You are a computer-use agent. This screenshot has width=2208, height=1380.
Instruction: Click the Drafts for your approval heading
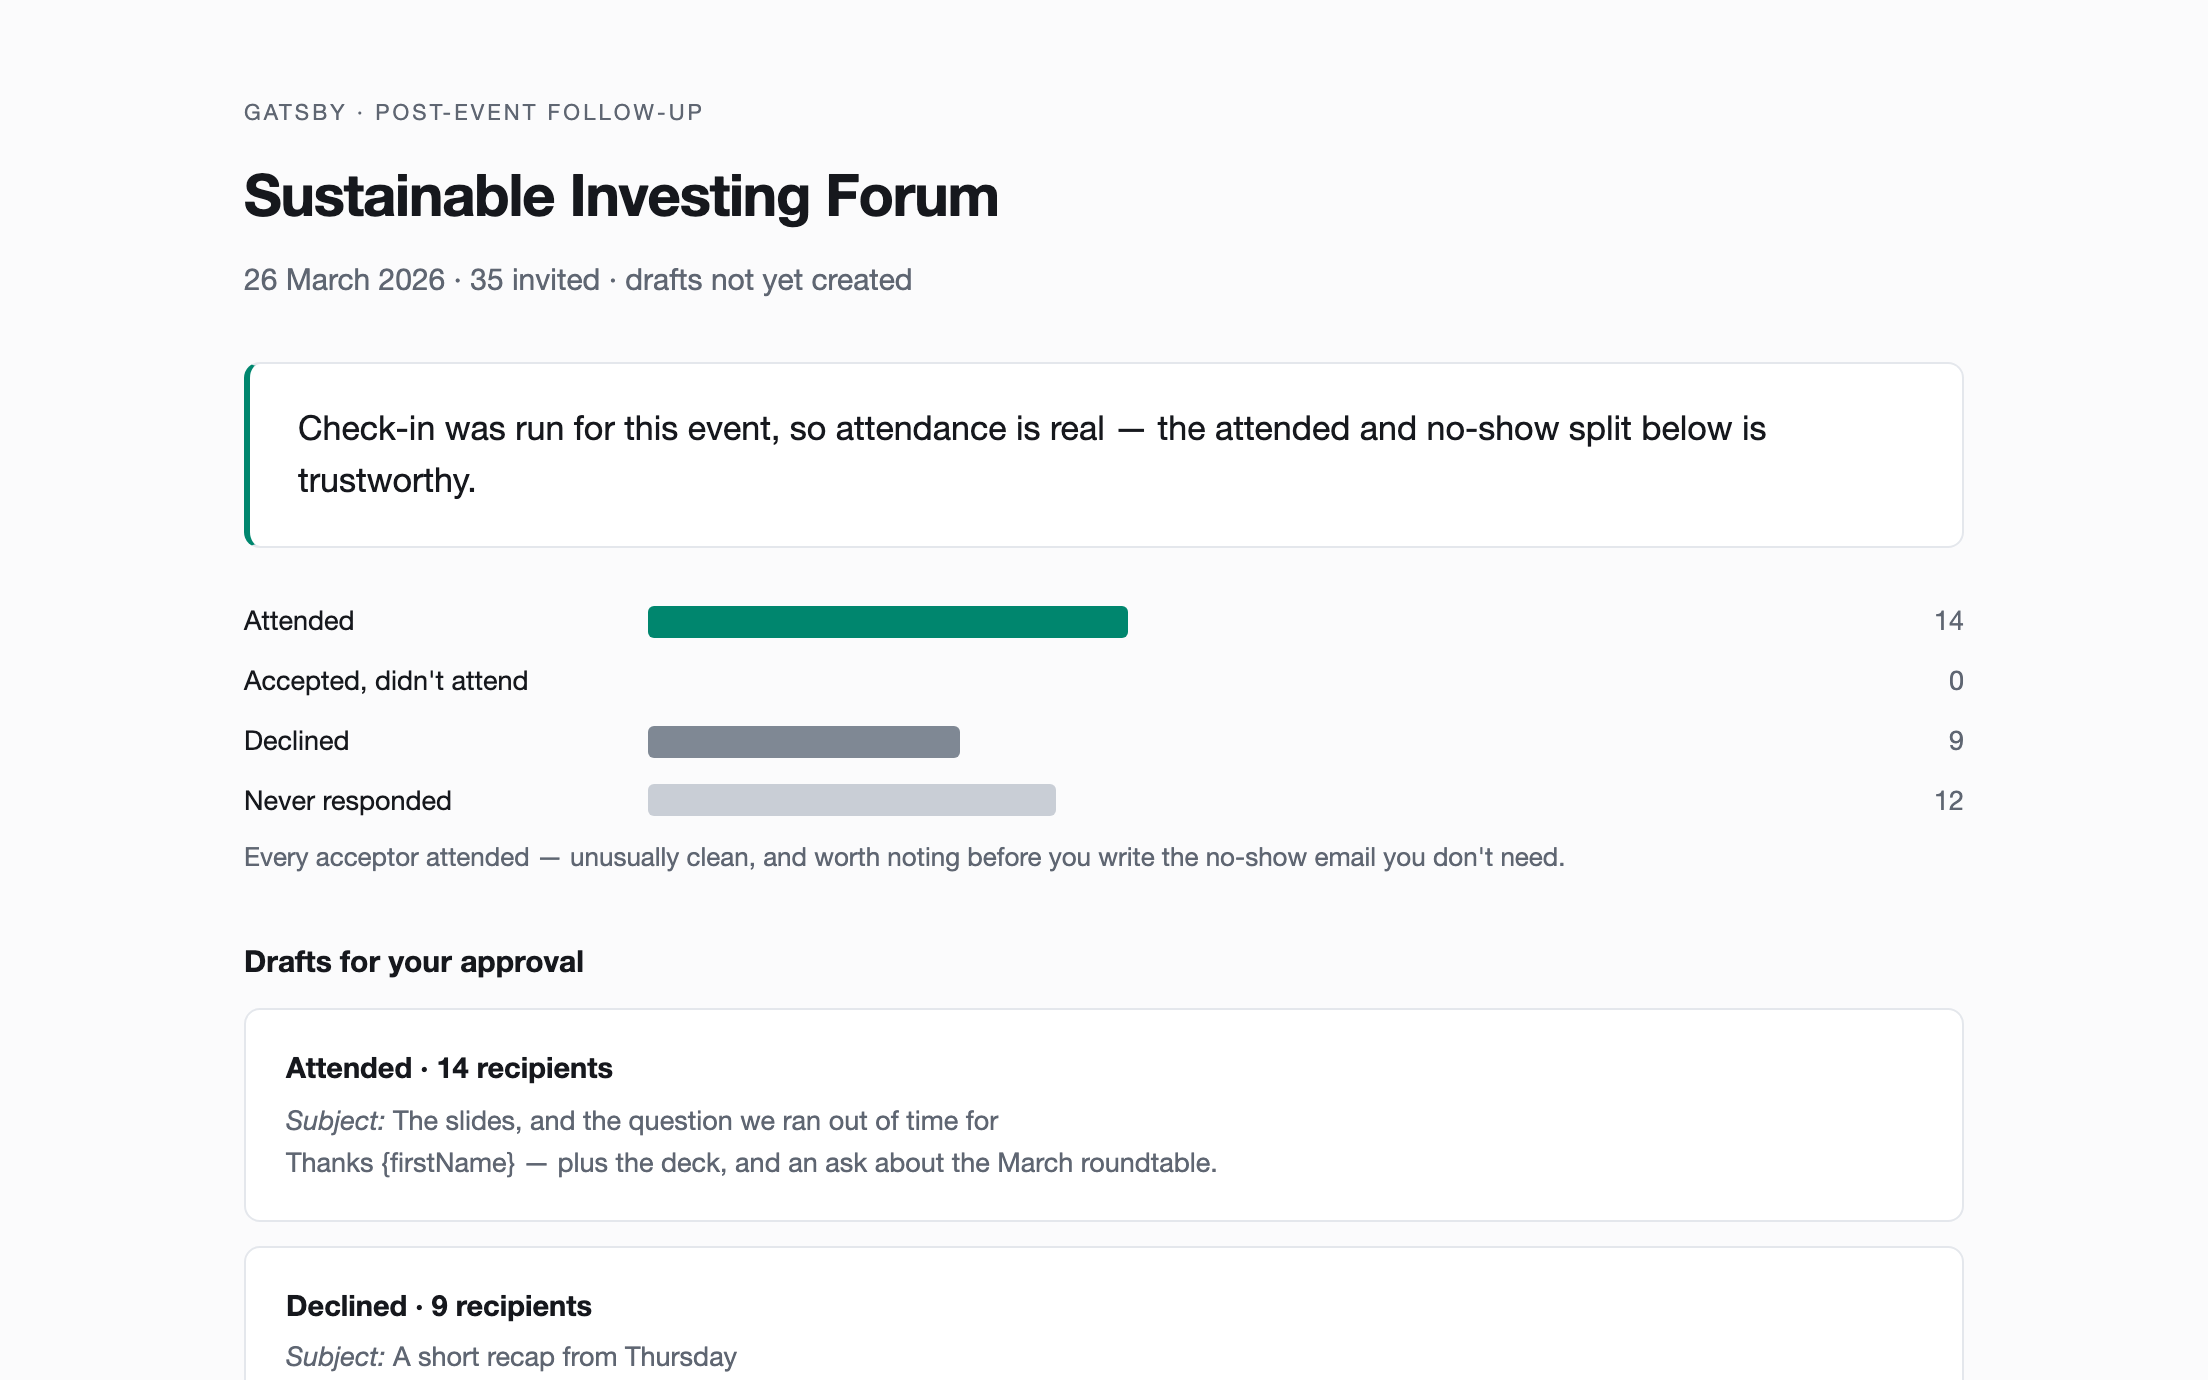pyautogui.click(x=414, y=962)
